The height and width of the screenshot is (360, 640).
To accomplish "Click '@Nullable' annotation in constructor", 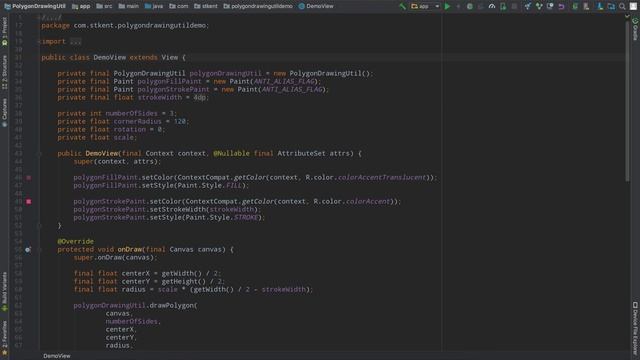I will point(231,153).
